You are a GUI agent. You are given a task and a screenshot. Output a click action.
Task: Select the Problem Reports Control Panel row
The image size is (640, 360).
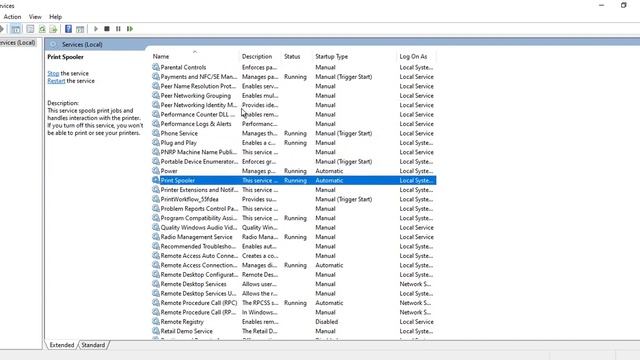[293, 209]
